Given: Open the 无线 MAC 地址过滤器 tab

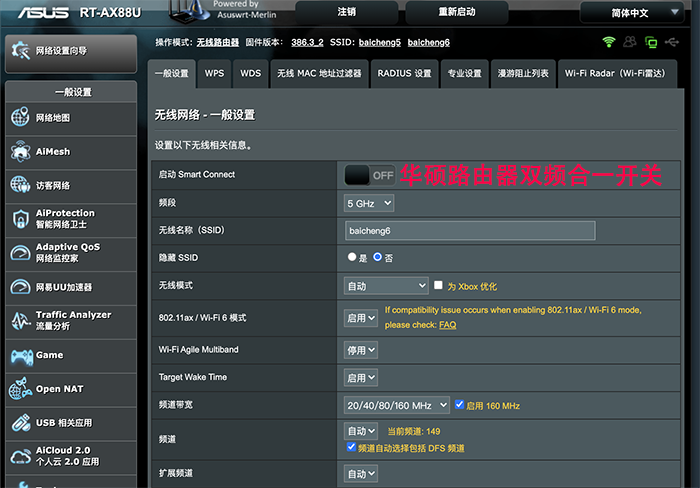Looking at the screenshot, I should click(x=319, y=74).
